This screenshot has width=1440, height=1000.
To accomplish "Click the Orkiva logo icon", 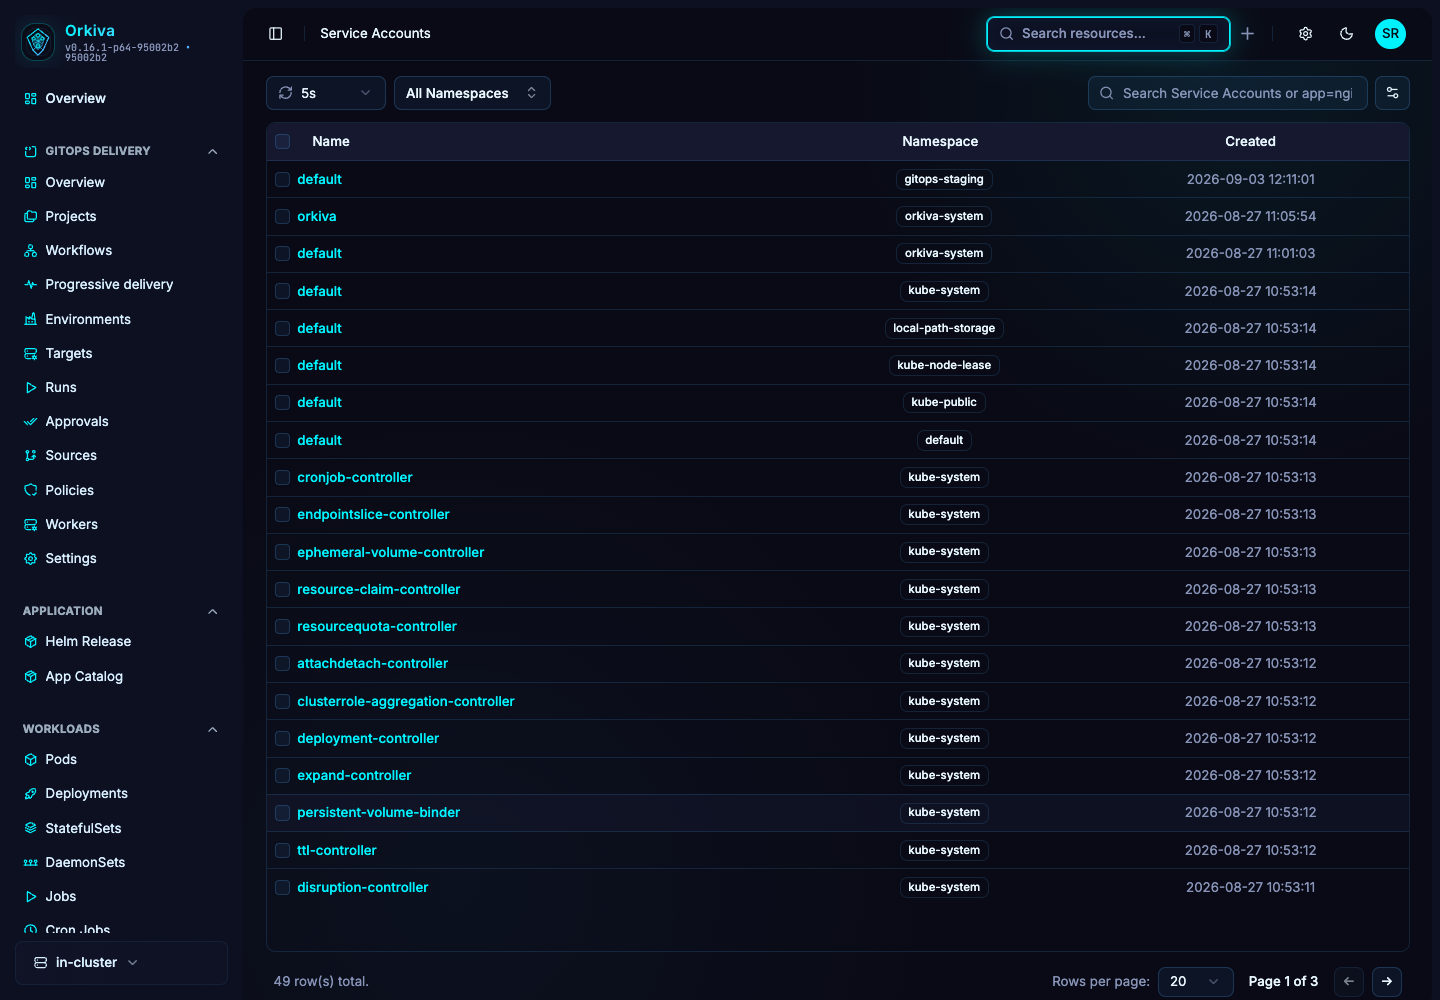I will (38, 41).
